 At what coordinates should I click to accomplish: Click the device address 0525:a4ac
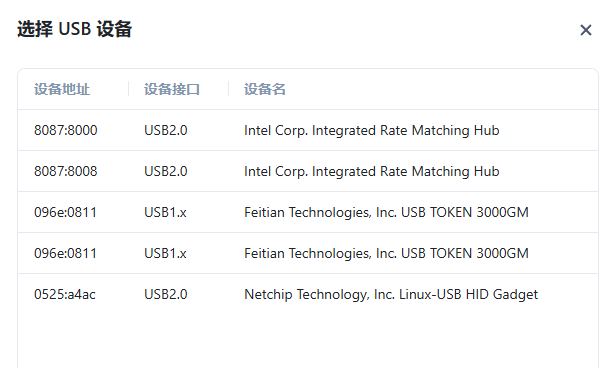tap(65, 294)
